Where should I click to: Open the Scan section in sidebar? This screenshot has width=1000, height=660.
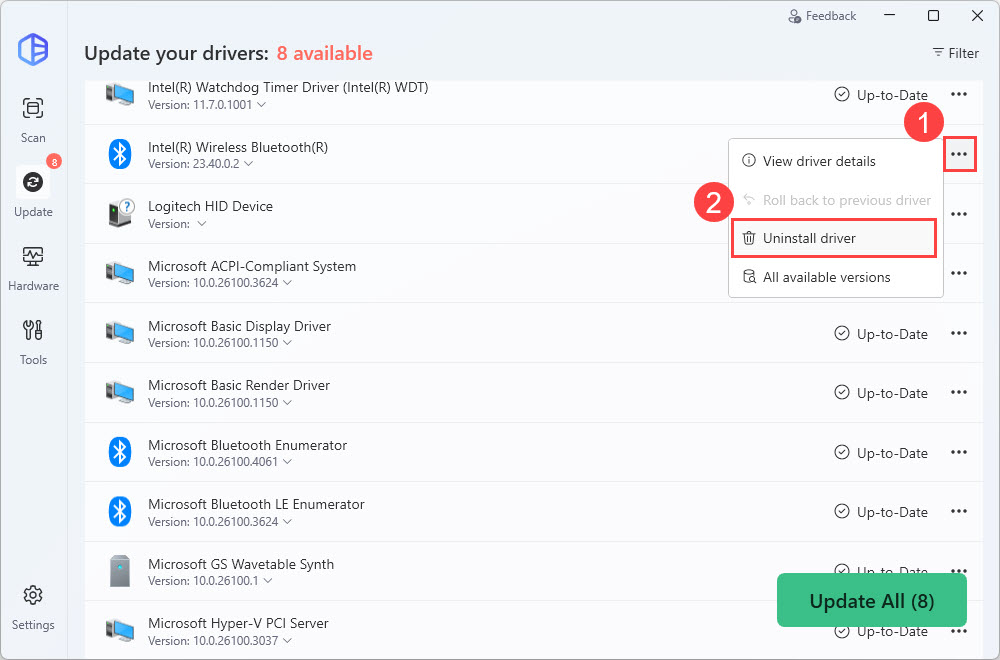tap(33, 118)
